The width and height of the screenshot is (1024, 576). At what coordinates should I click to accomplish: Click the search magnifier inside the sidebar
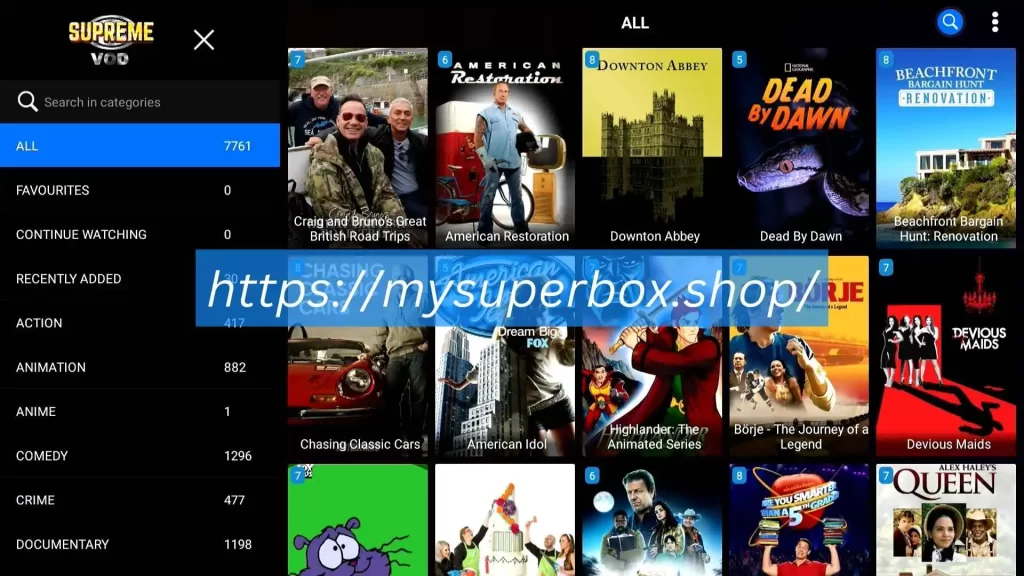[x=28, y=101]
